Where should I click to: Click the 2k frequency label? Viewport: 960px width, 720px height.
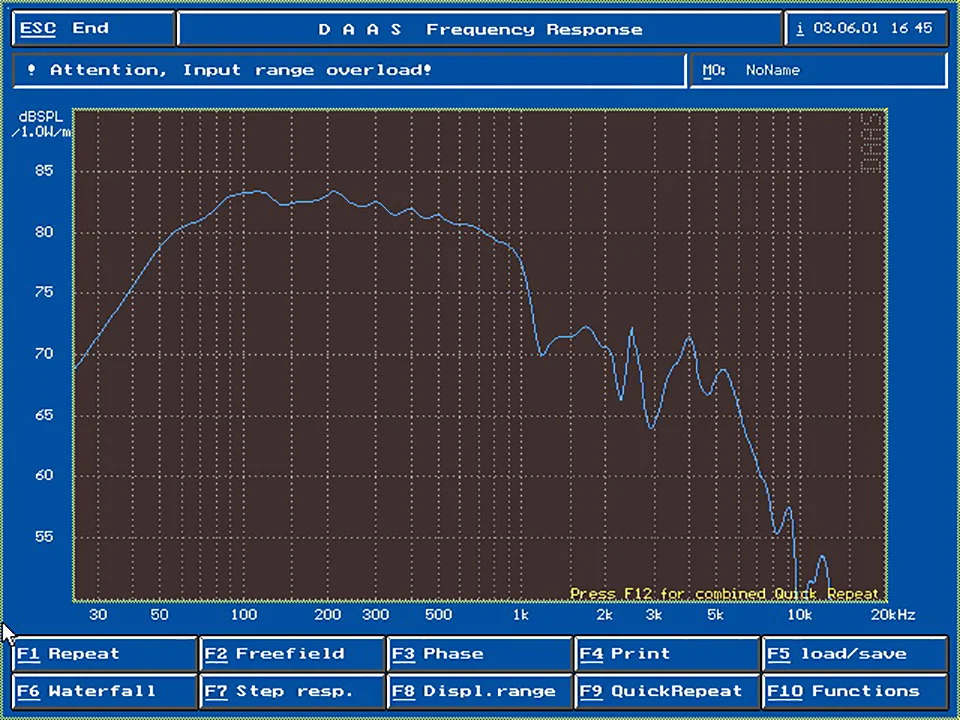[604, 615]
